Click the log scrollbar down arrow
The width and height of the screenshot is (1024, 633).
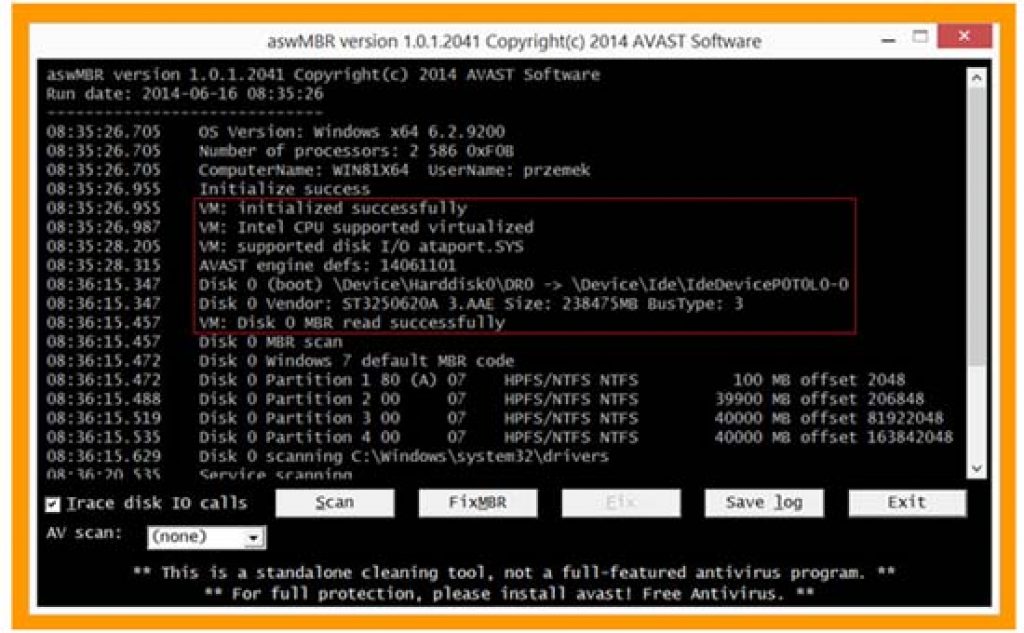(976, 468)
